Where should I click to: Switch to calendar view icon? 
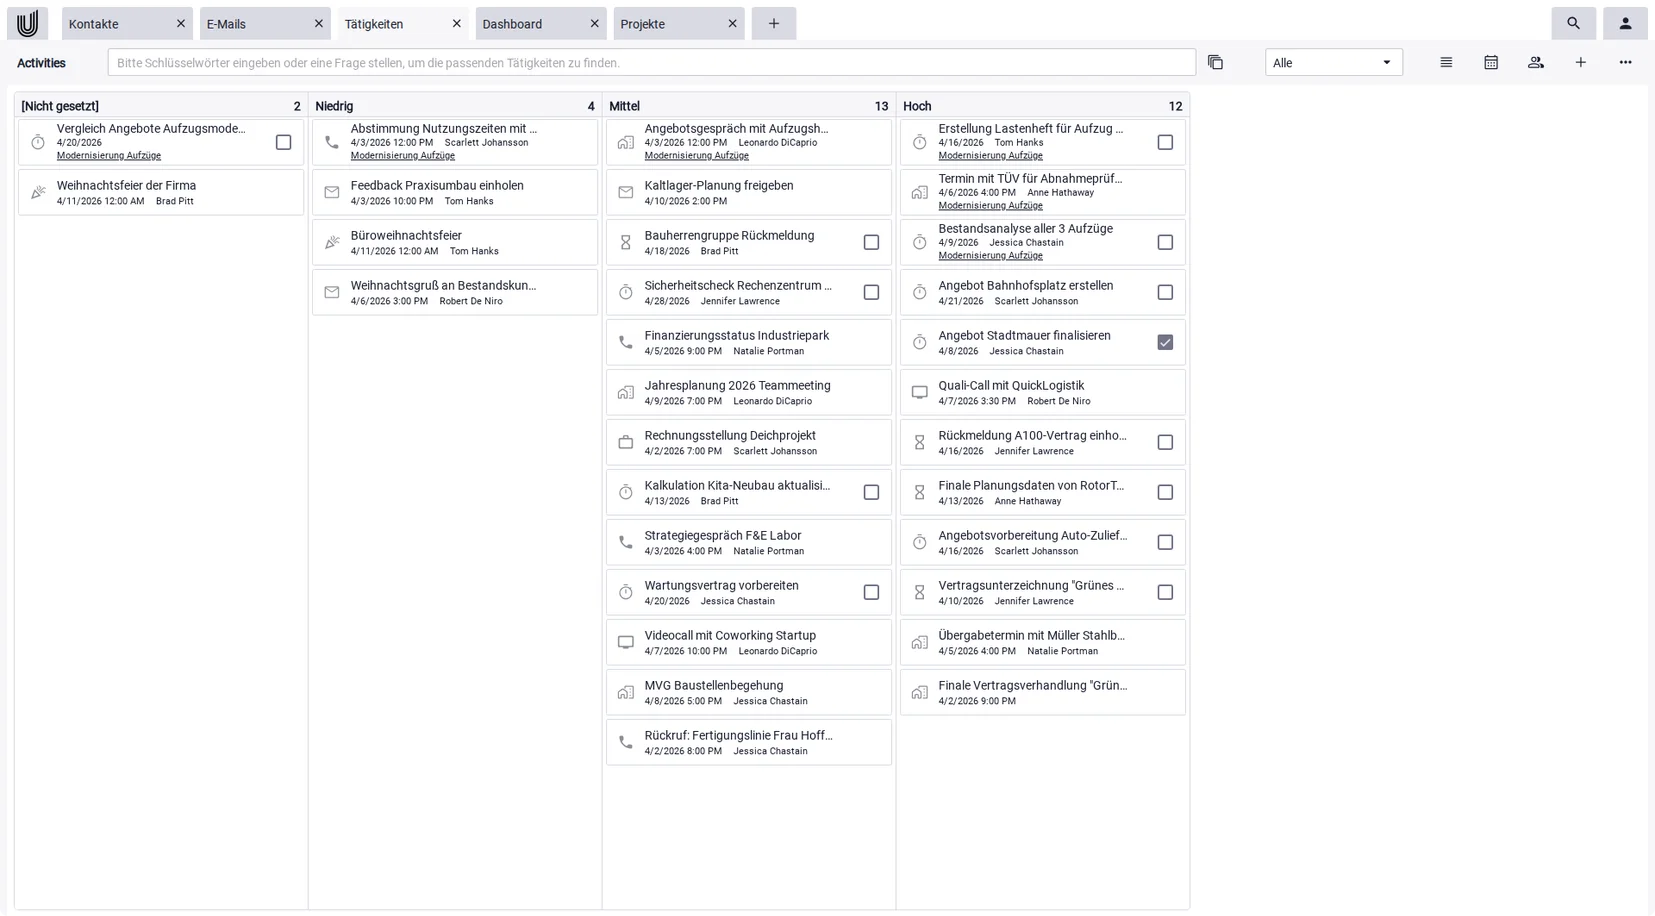[1491, 62]
